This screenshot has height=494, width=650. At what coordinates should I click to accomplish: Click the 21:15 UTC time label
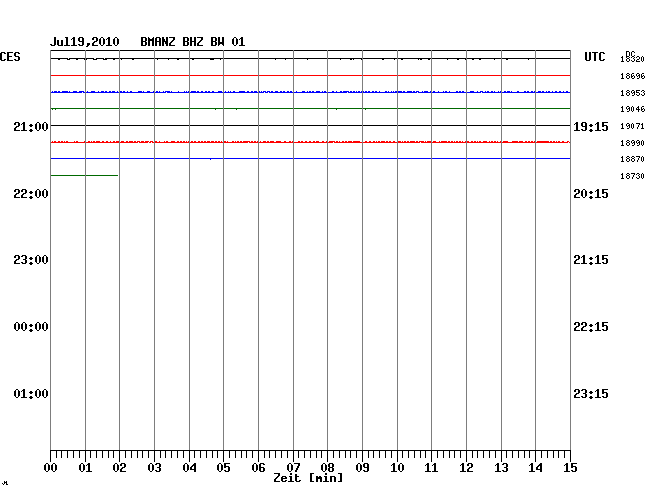pos(591,260)
